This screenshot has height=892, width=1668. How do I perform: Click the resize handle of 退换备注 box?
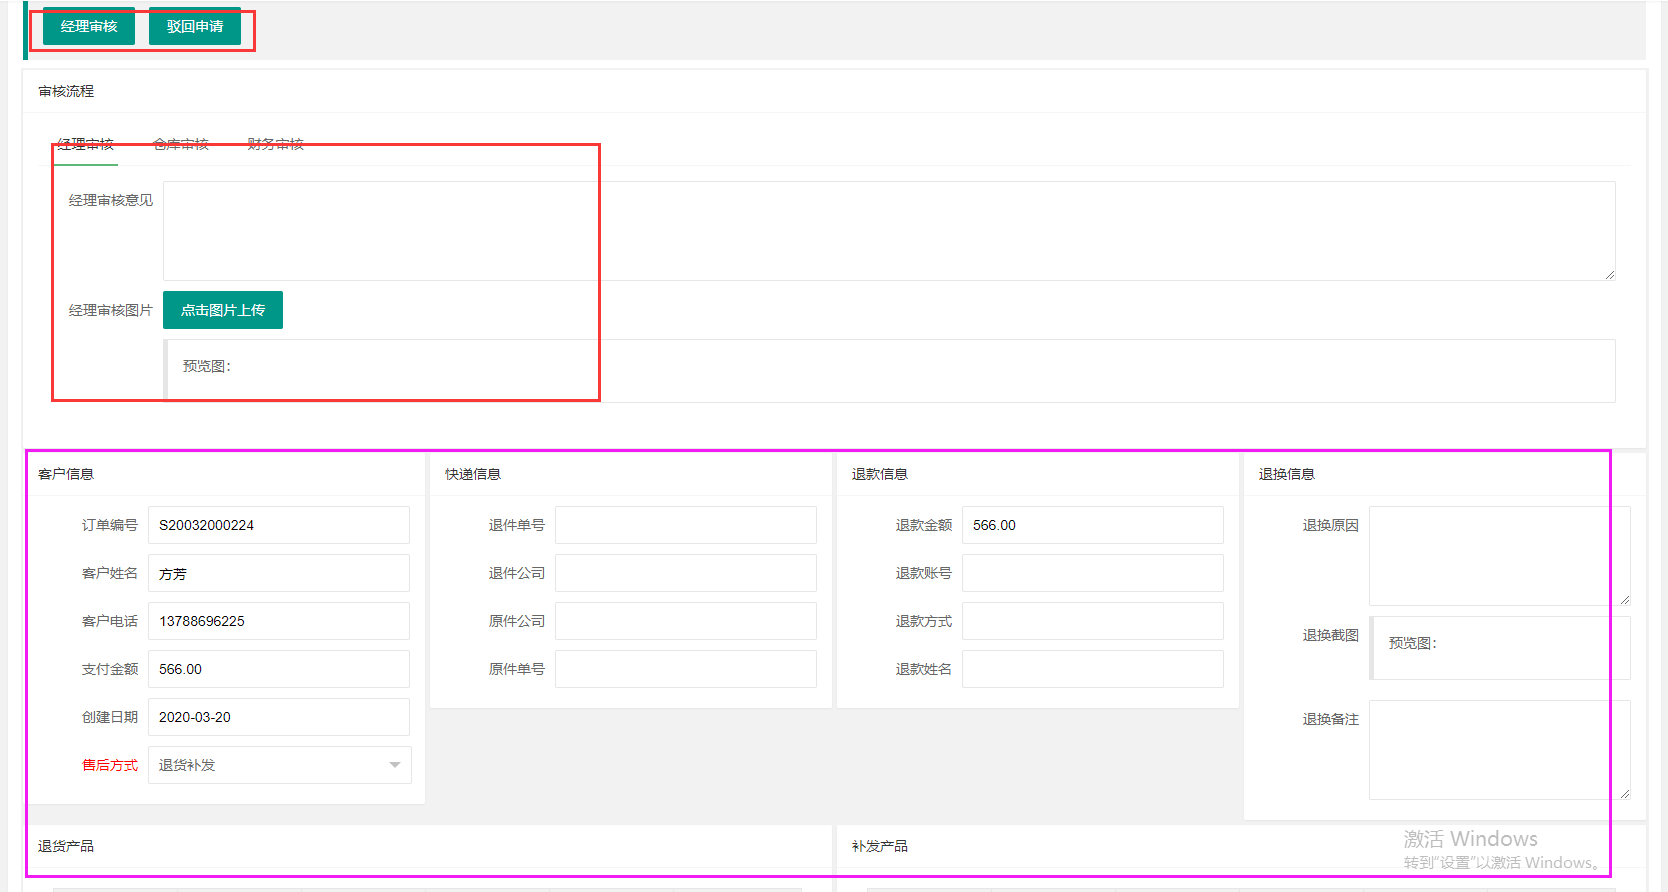(x=1625, y=794)
